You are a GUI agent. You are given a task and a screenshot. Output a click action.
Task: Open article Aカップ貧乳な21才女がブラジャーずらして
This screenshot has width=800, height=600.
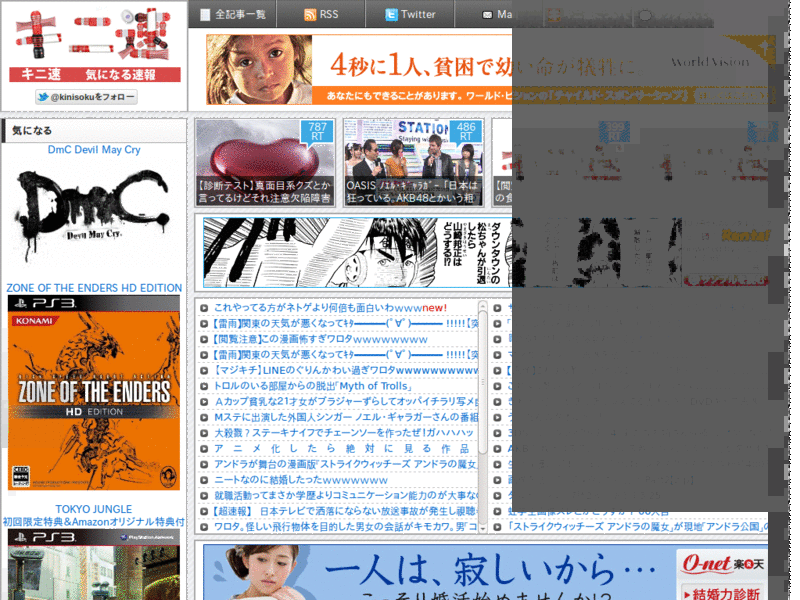pyautogui.click(x=345, y=402)
